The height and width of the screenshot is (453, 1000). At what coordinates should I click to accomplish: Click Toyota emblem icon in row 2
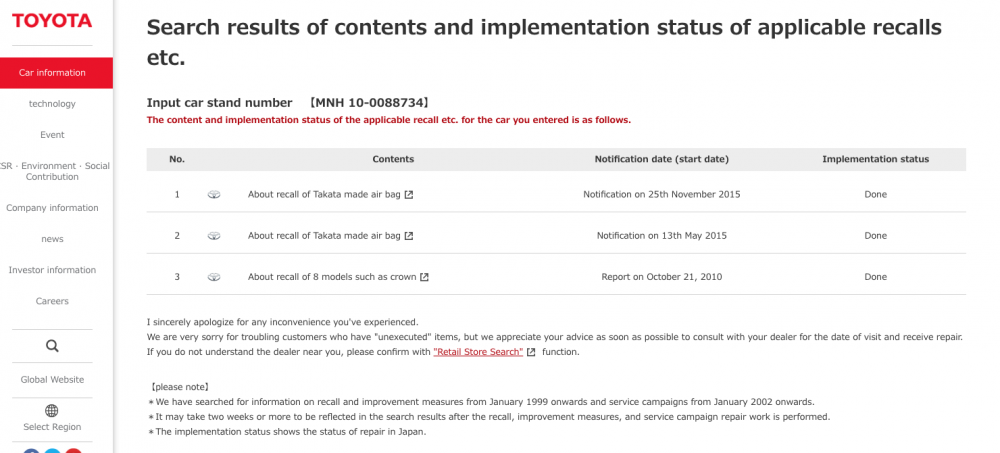tap(214, 236)
